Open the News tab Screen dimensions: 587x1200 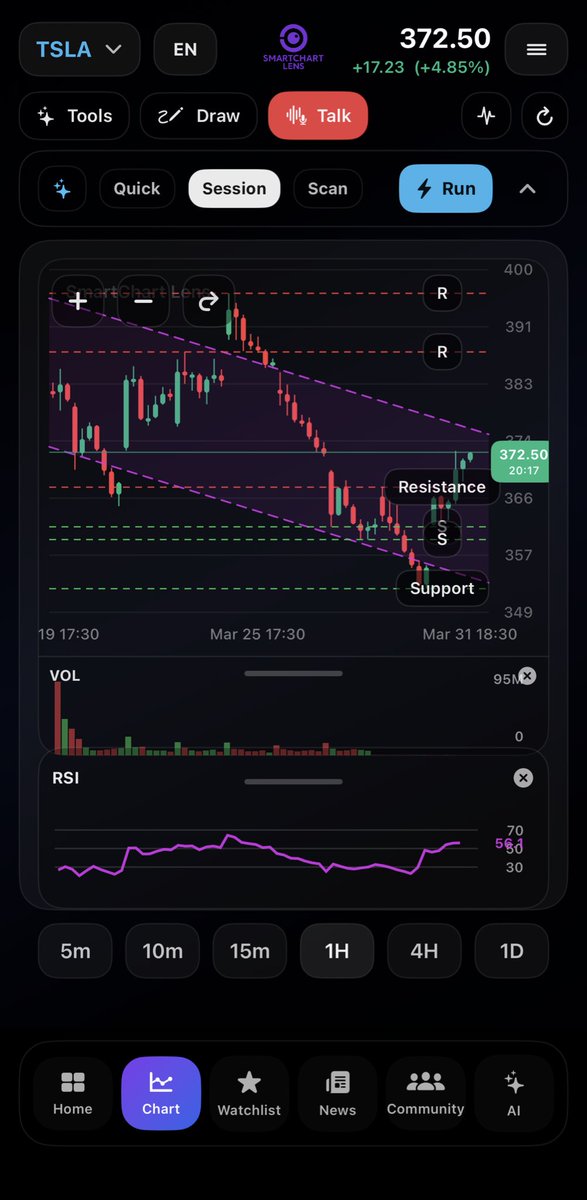(x=337, y=1093)
